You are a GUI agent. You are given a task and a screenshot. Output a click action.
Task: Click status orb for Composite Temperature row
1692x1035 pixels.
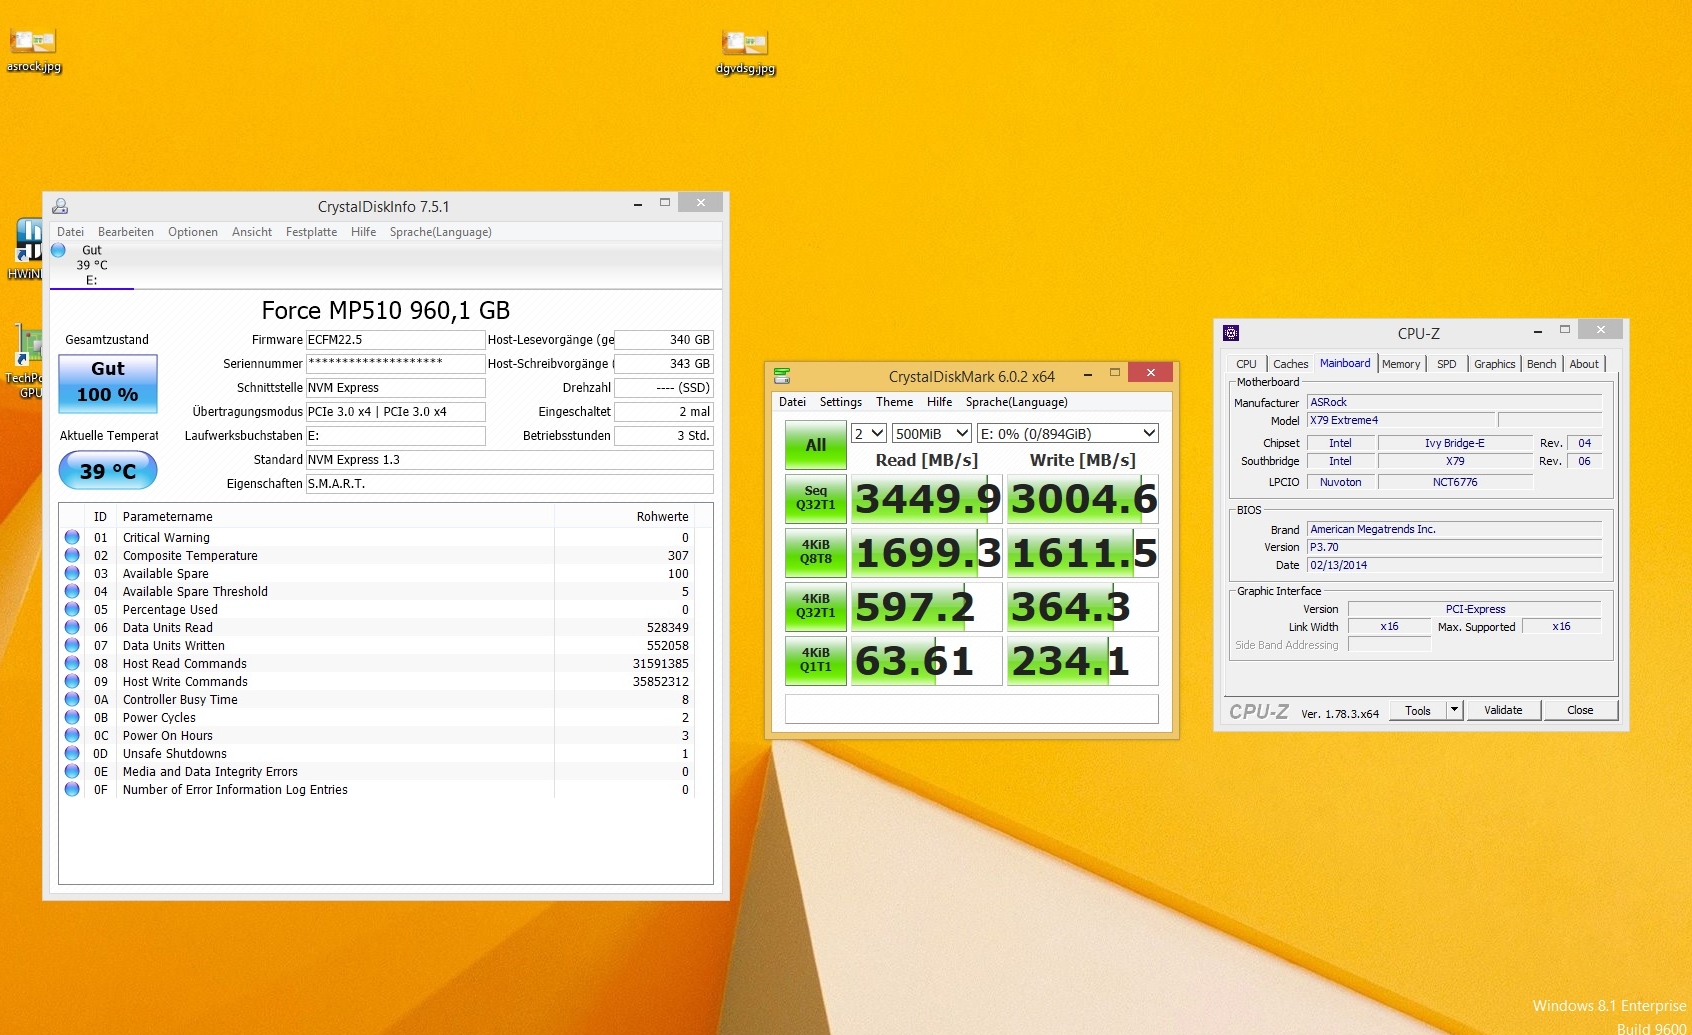coord(72,555)
